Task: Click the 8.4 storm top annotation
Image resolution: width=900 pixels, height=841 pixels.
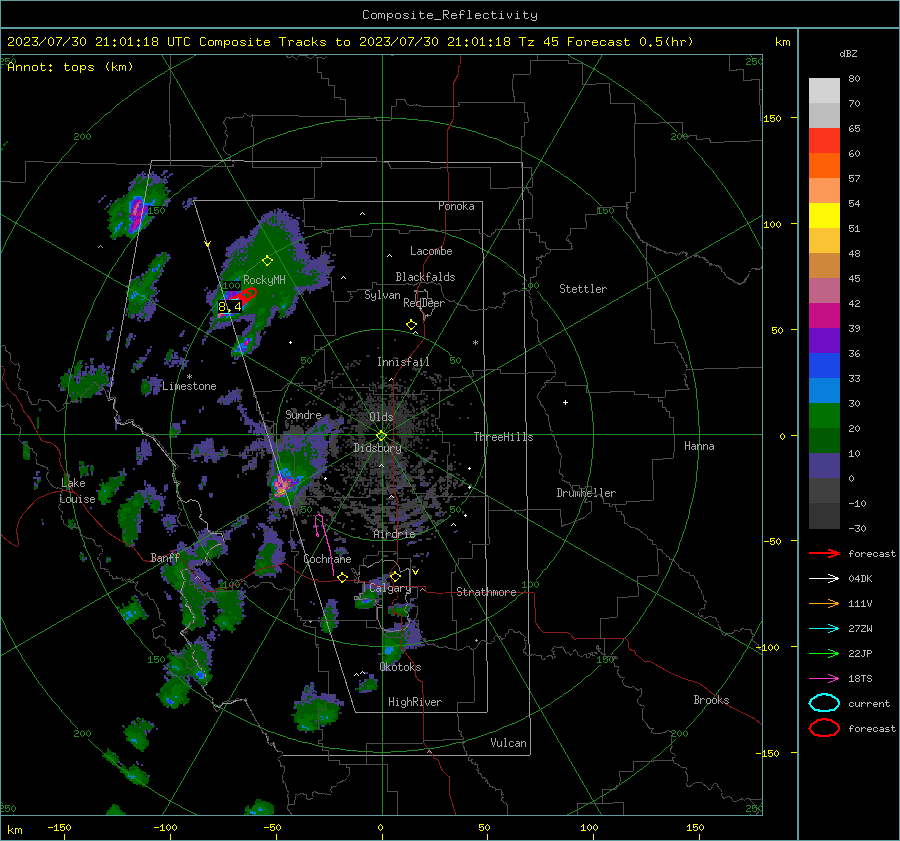Action: pyautogui.click(x=230, y=307)
